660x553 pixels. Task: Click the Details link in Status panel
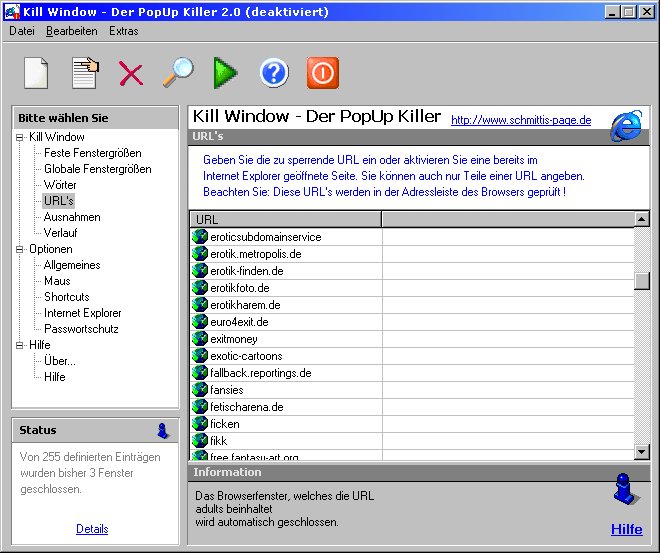tap(92, 529)
